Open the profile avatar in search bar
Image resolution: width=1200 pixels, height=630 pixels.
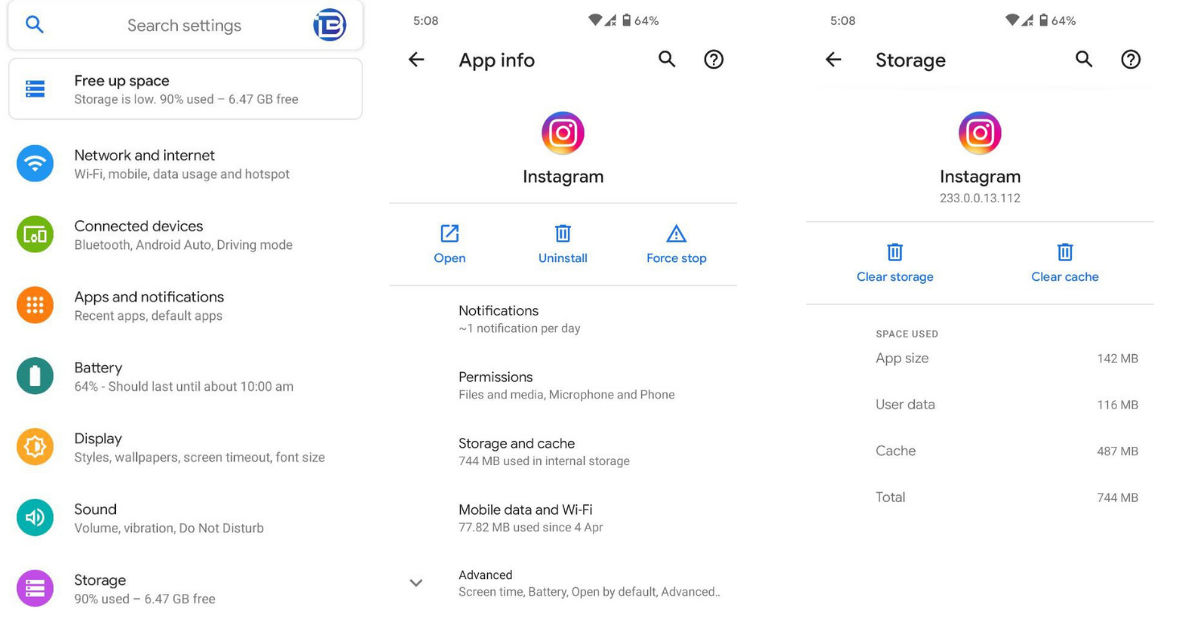tap(330, 25)
